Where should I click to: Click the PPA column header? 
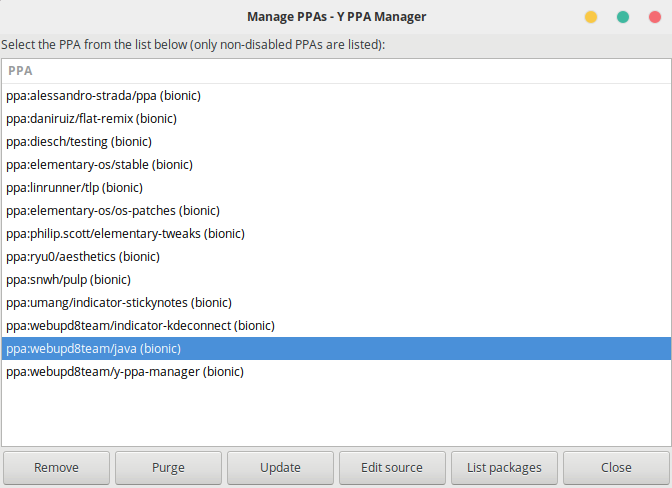(x=336, y=71)
